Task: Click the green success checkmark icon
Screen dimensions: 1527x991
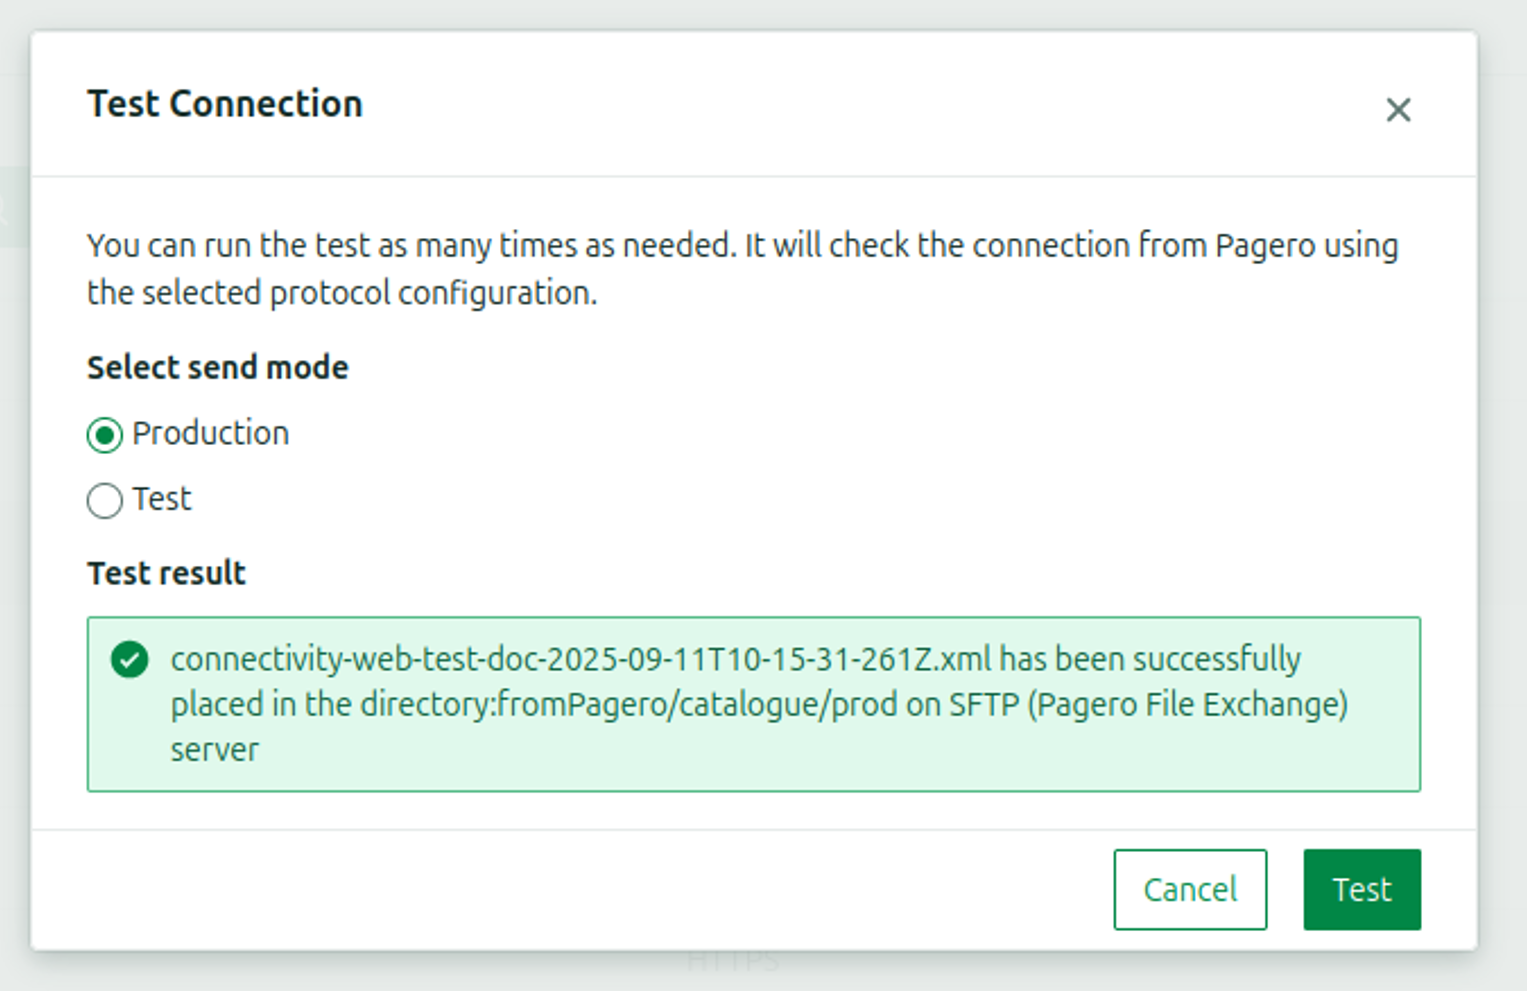Action: pos(130,660)
